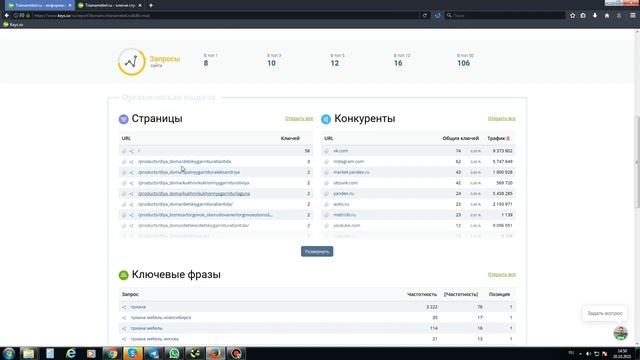
Task: Open link icon beside avito.ru competitor
Action: point(327,204)
